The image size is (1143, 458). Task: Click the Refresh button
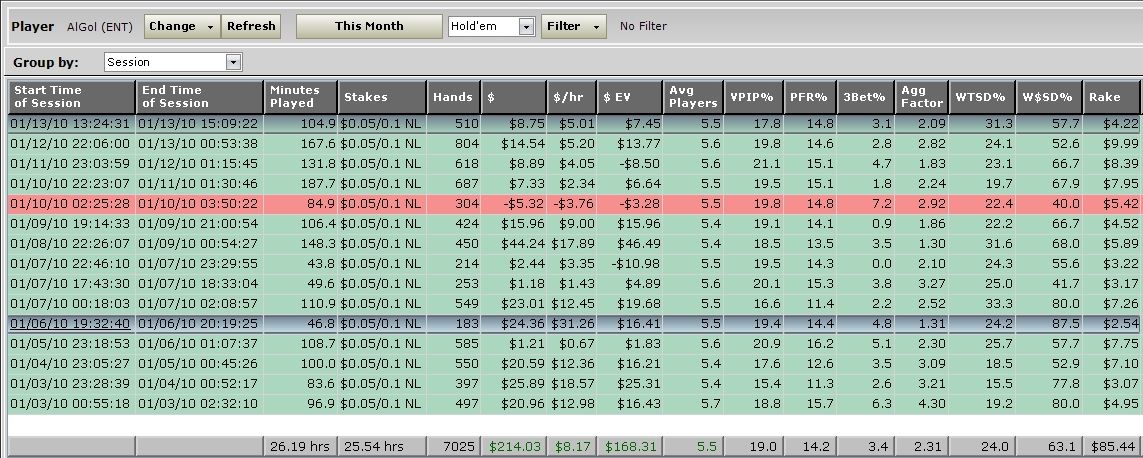(250, 26)
